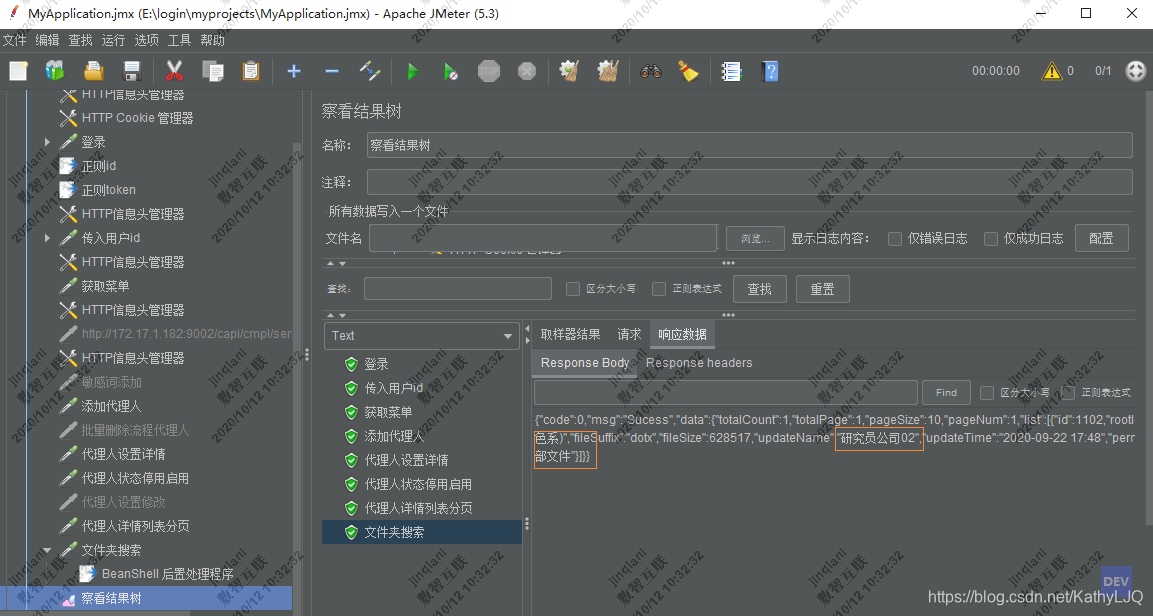The height and width of the screenshot is (616, 1153).
Task: Save the test plan with floppy icon
Action: (132, 71)
